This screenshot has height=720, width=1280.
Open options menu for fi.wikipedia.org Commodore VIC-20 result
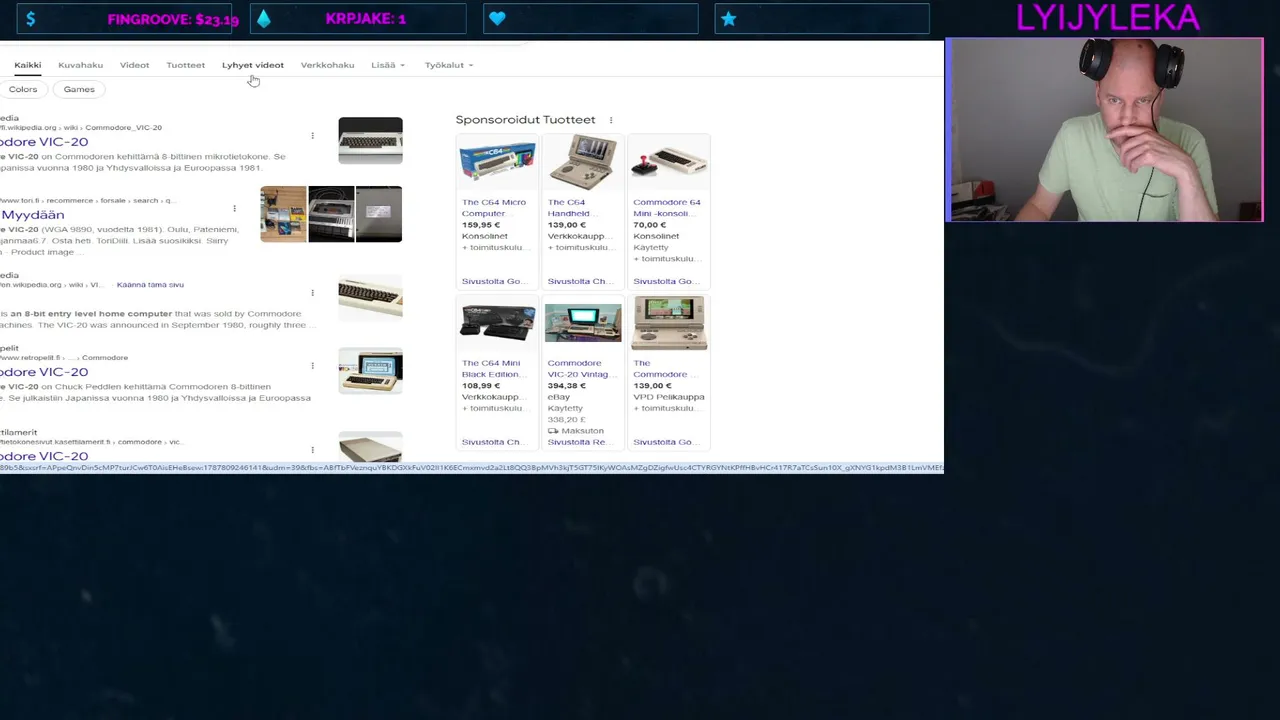pos(312,135)
